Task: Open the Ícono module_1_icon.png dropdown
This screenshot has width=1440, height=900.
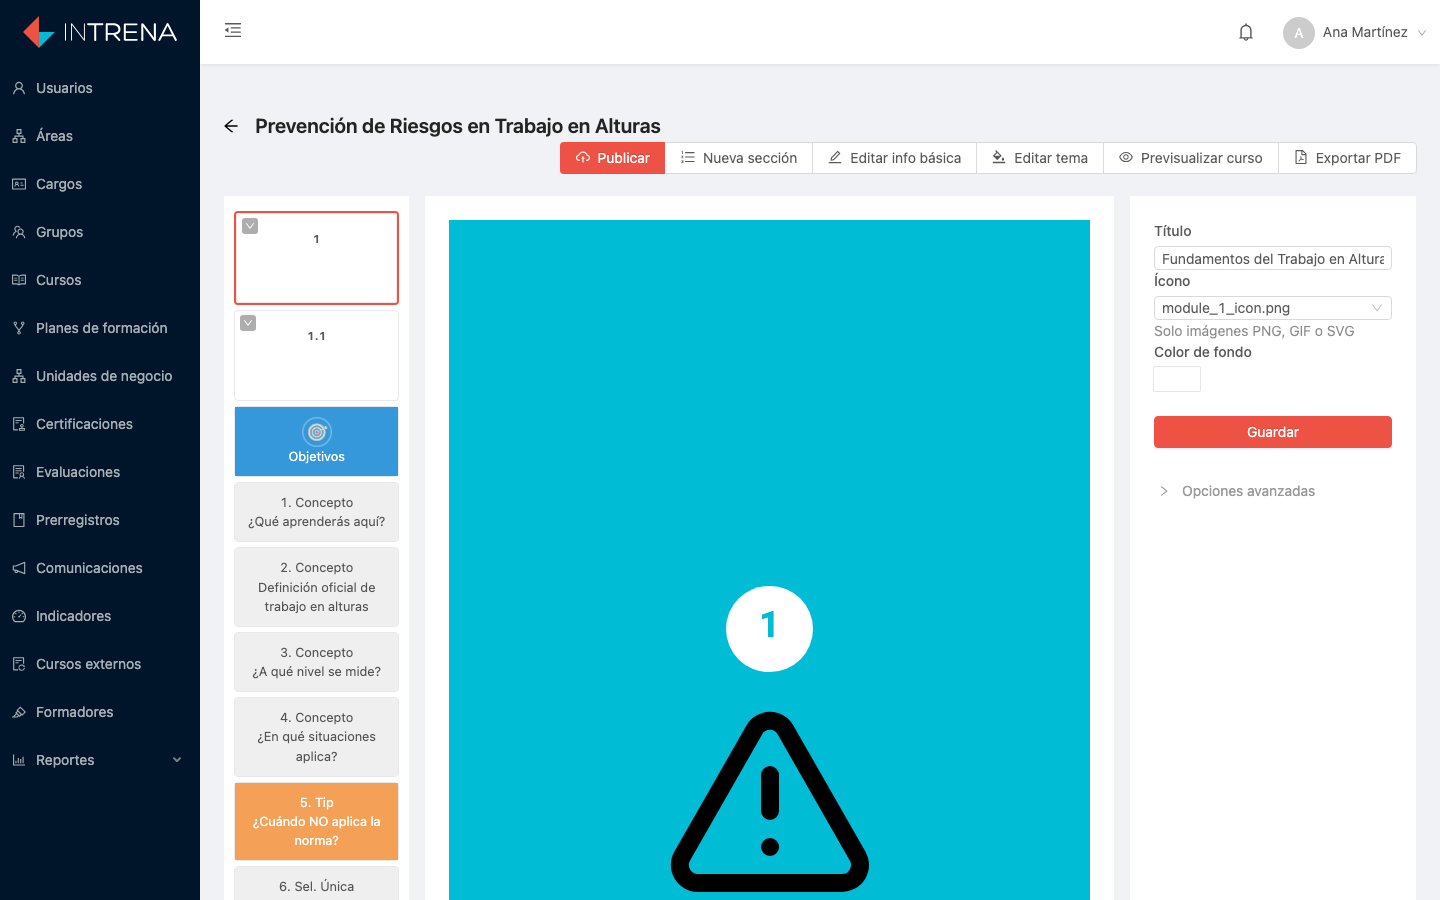Action: click(x=1272, y=308)
